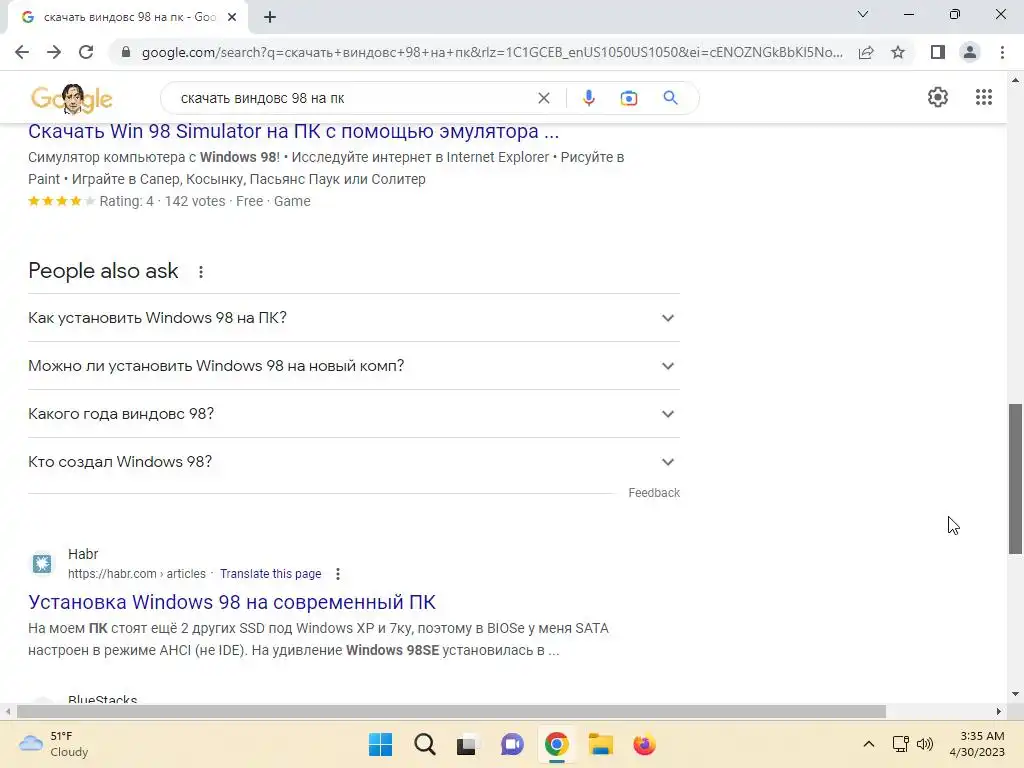
Task: Click the share page icon in address bar
Action: tap(866, 52)
